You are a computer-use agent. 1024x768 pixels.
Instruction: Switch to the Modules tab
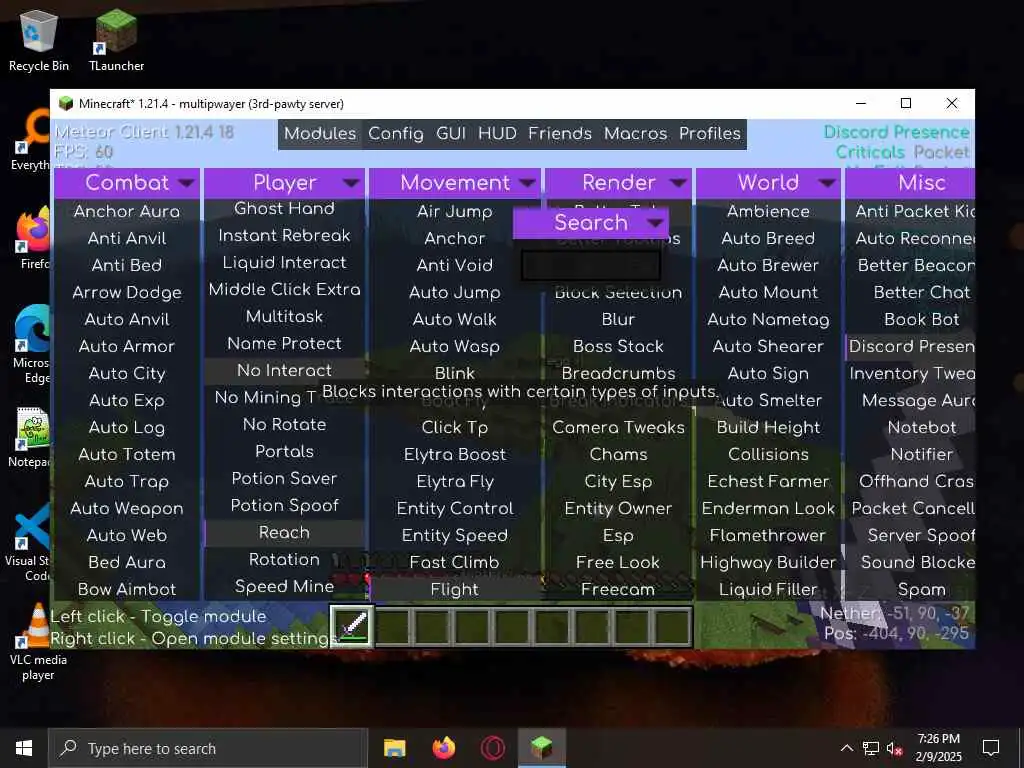click(320, 134)
